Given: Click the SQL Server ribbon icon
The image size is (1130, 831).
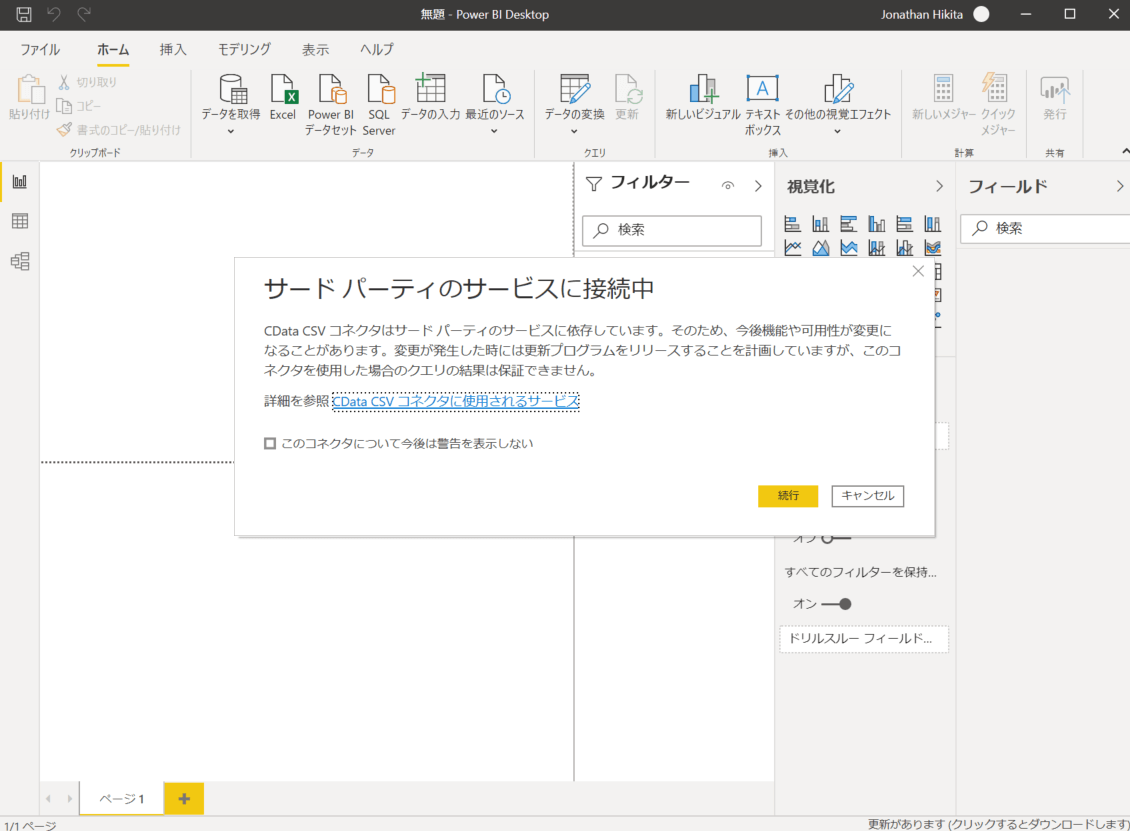Looking at the screenshot, I should [x=379, y=105].
